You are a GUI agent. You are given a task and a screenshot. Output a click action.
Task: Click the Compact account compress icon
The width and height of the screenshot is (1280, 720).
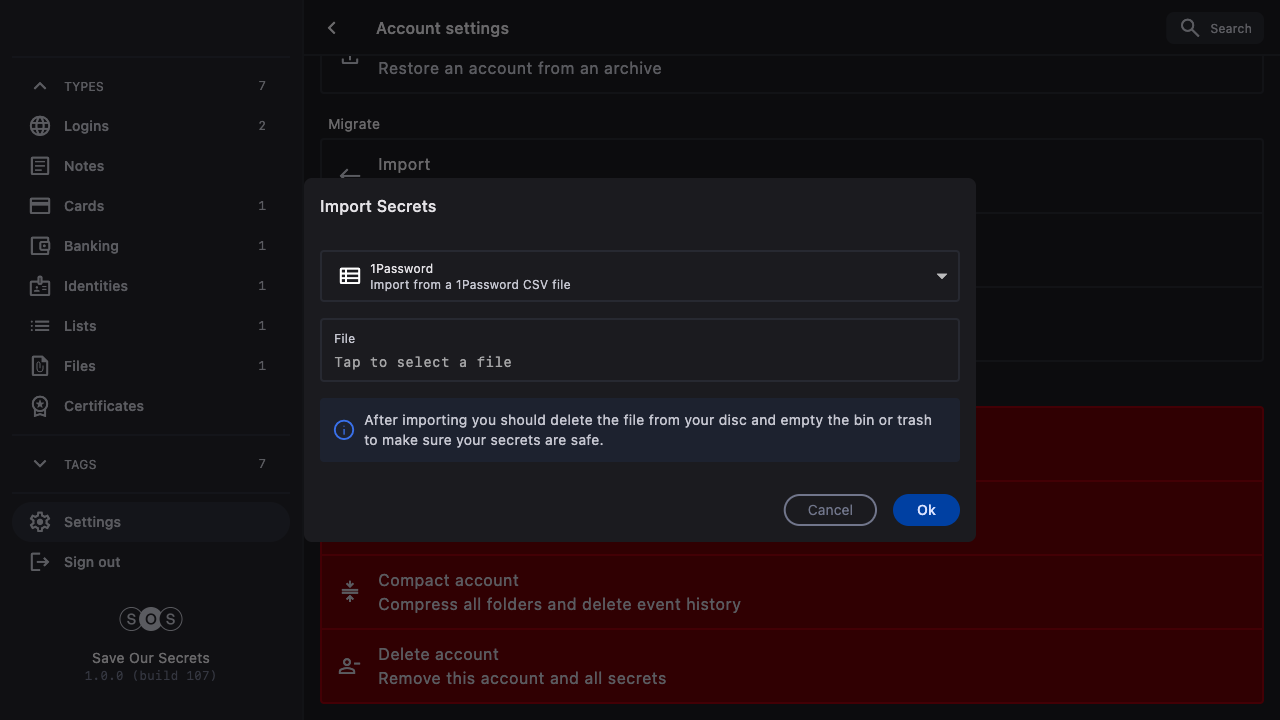pyautogui.click(x=350, y=592)
